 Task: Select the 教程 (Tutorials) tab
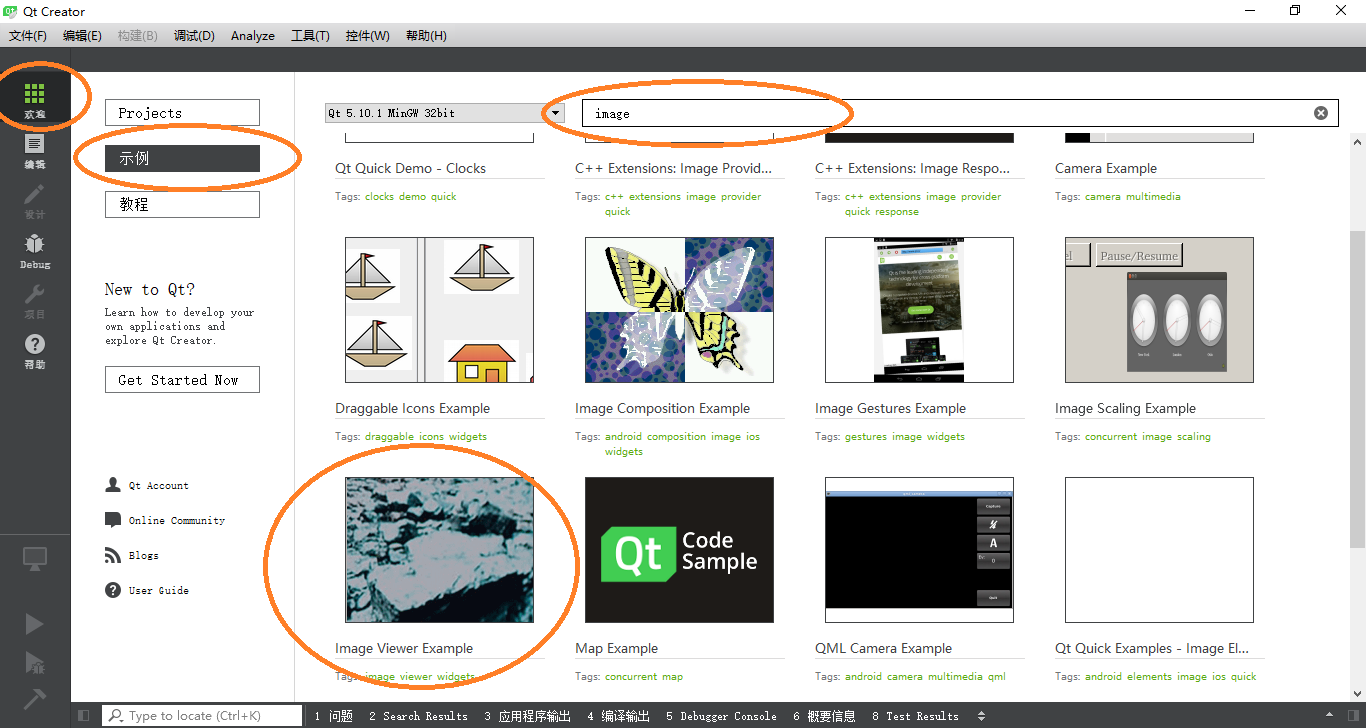[x=182, y=204]
